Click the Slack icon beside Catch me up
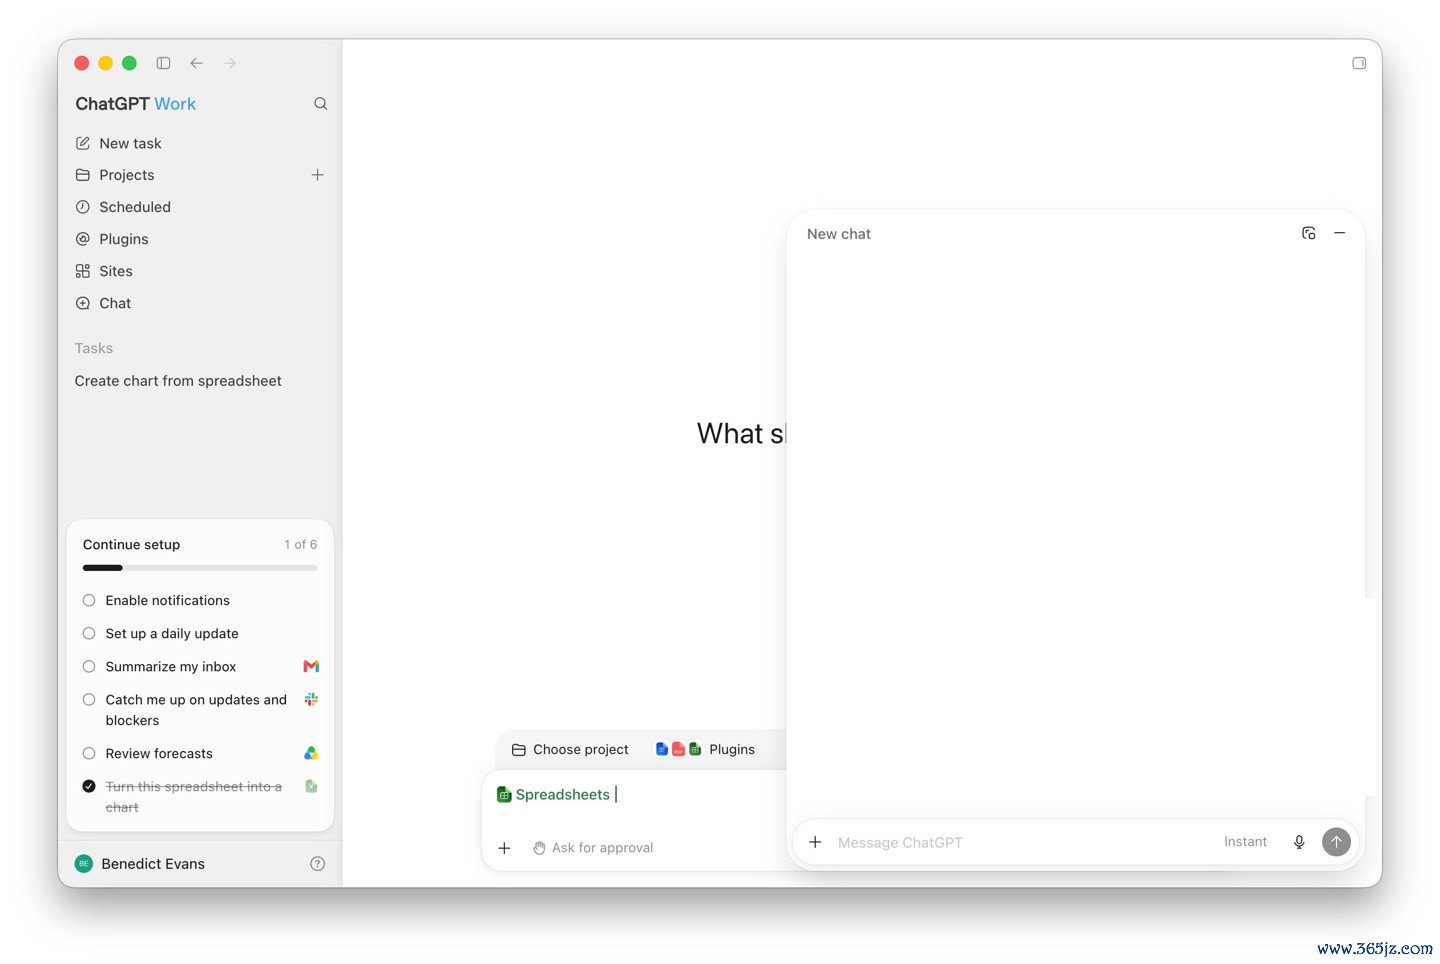This screenshot has width=1440, height=964. [311, 699]
